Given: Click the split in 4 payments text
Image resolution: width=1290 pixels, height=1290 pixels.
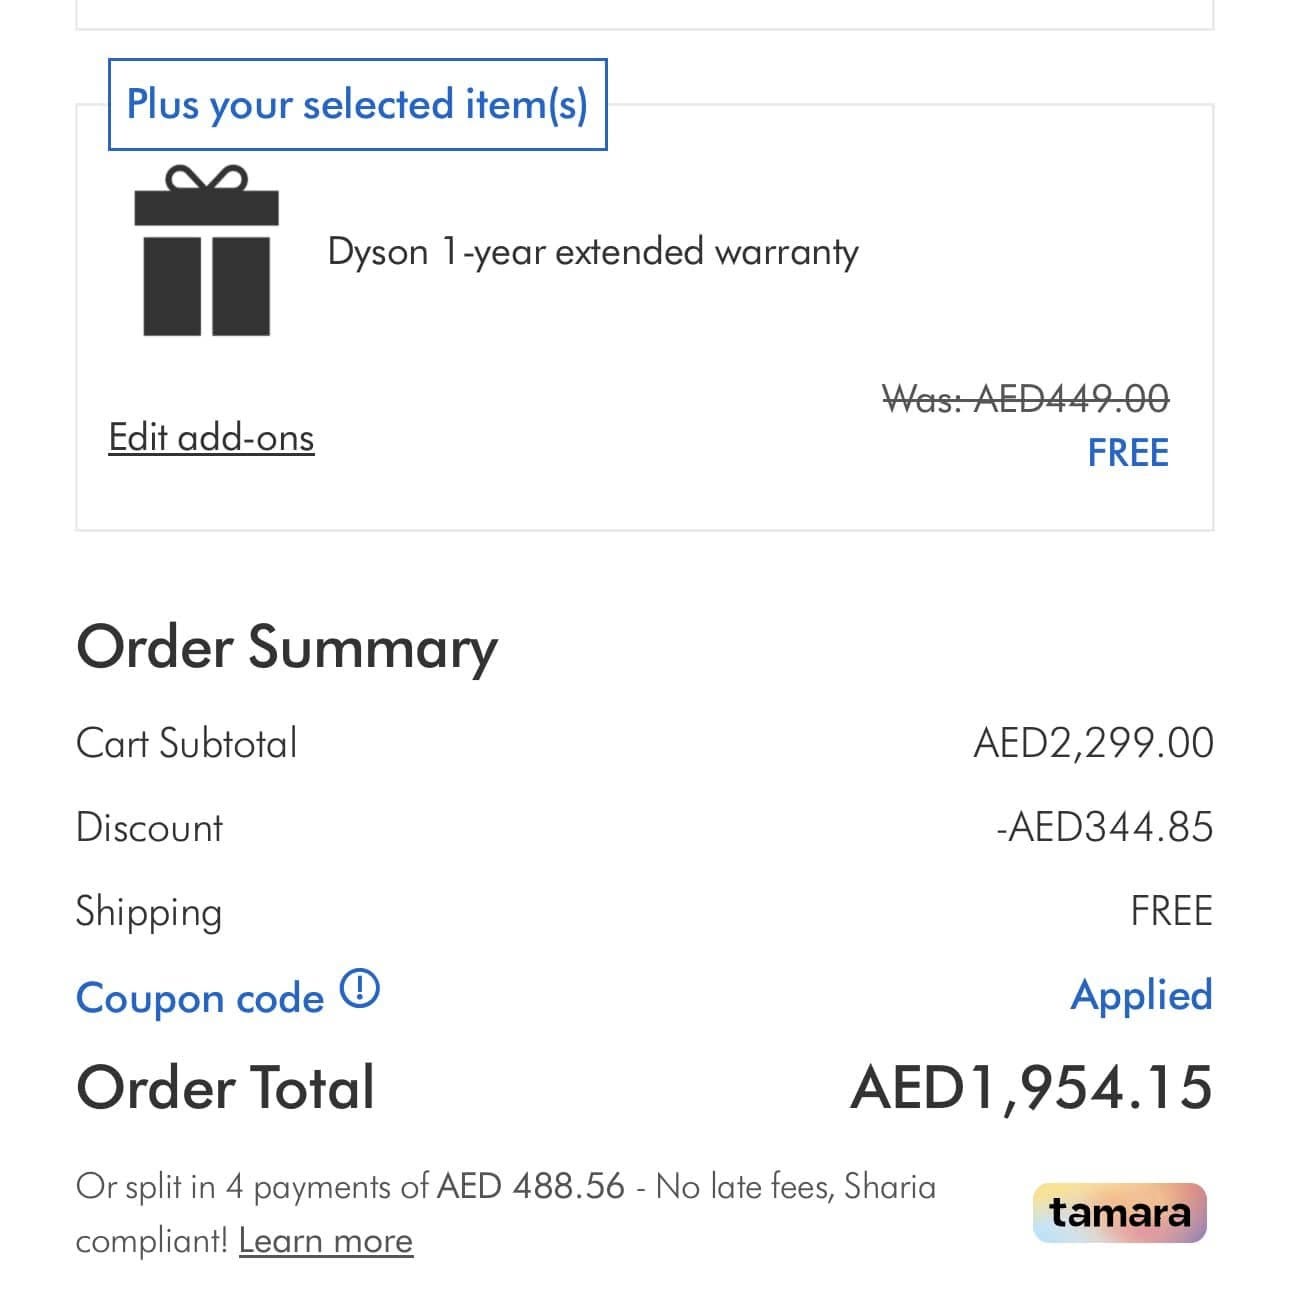Looking at the screenshot, I should [505, 1187].
